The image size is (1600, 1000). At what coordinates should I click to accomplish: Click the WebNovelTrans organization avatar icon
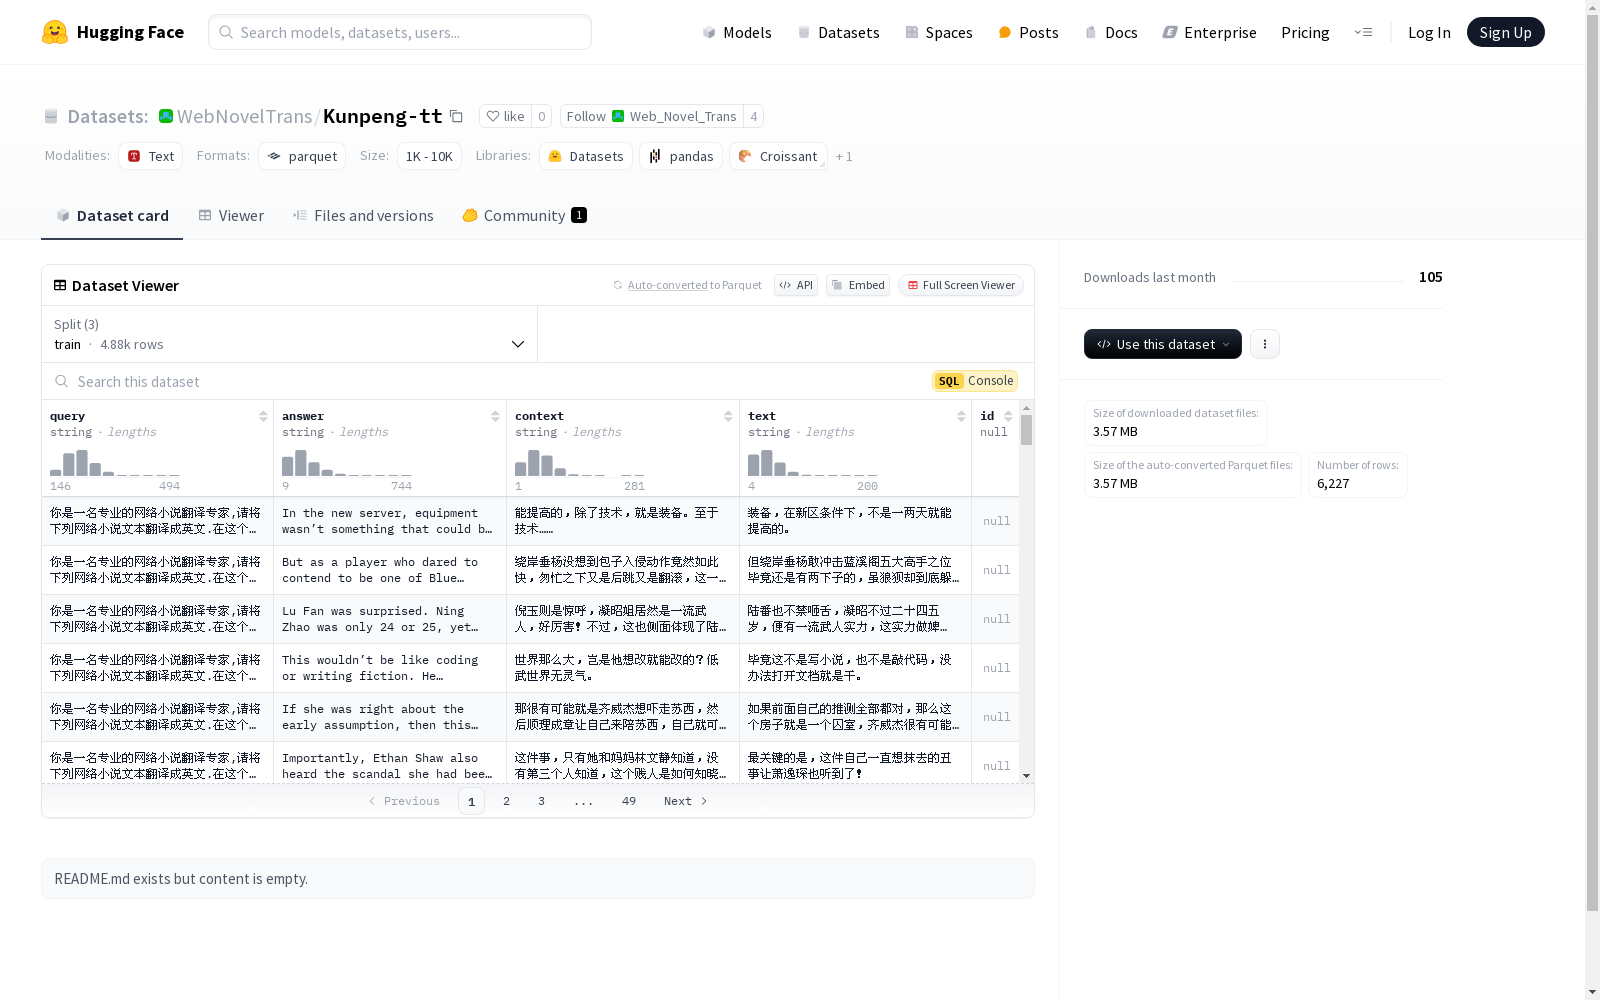click(166, 116)
